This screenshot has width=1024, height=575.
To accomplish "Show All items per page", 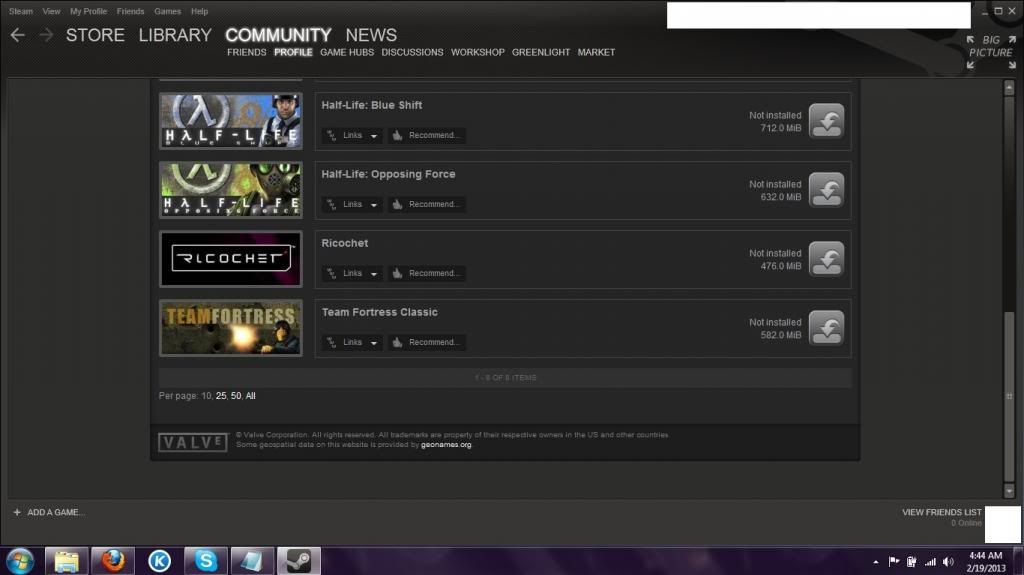I will tap(251, 396).
